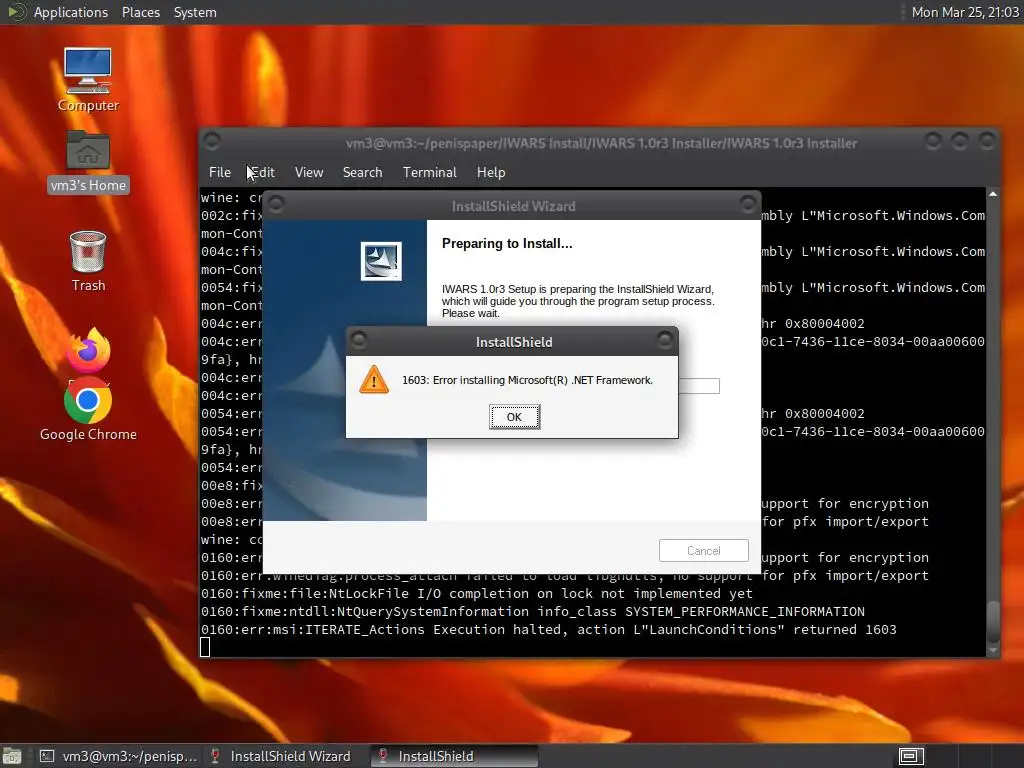Click the progress bar in InstallShield Wizard
1024x768 pixels.
coord(699,386)
